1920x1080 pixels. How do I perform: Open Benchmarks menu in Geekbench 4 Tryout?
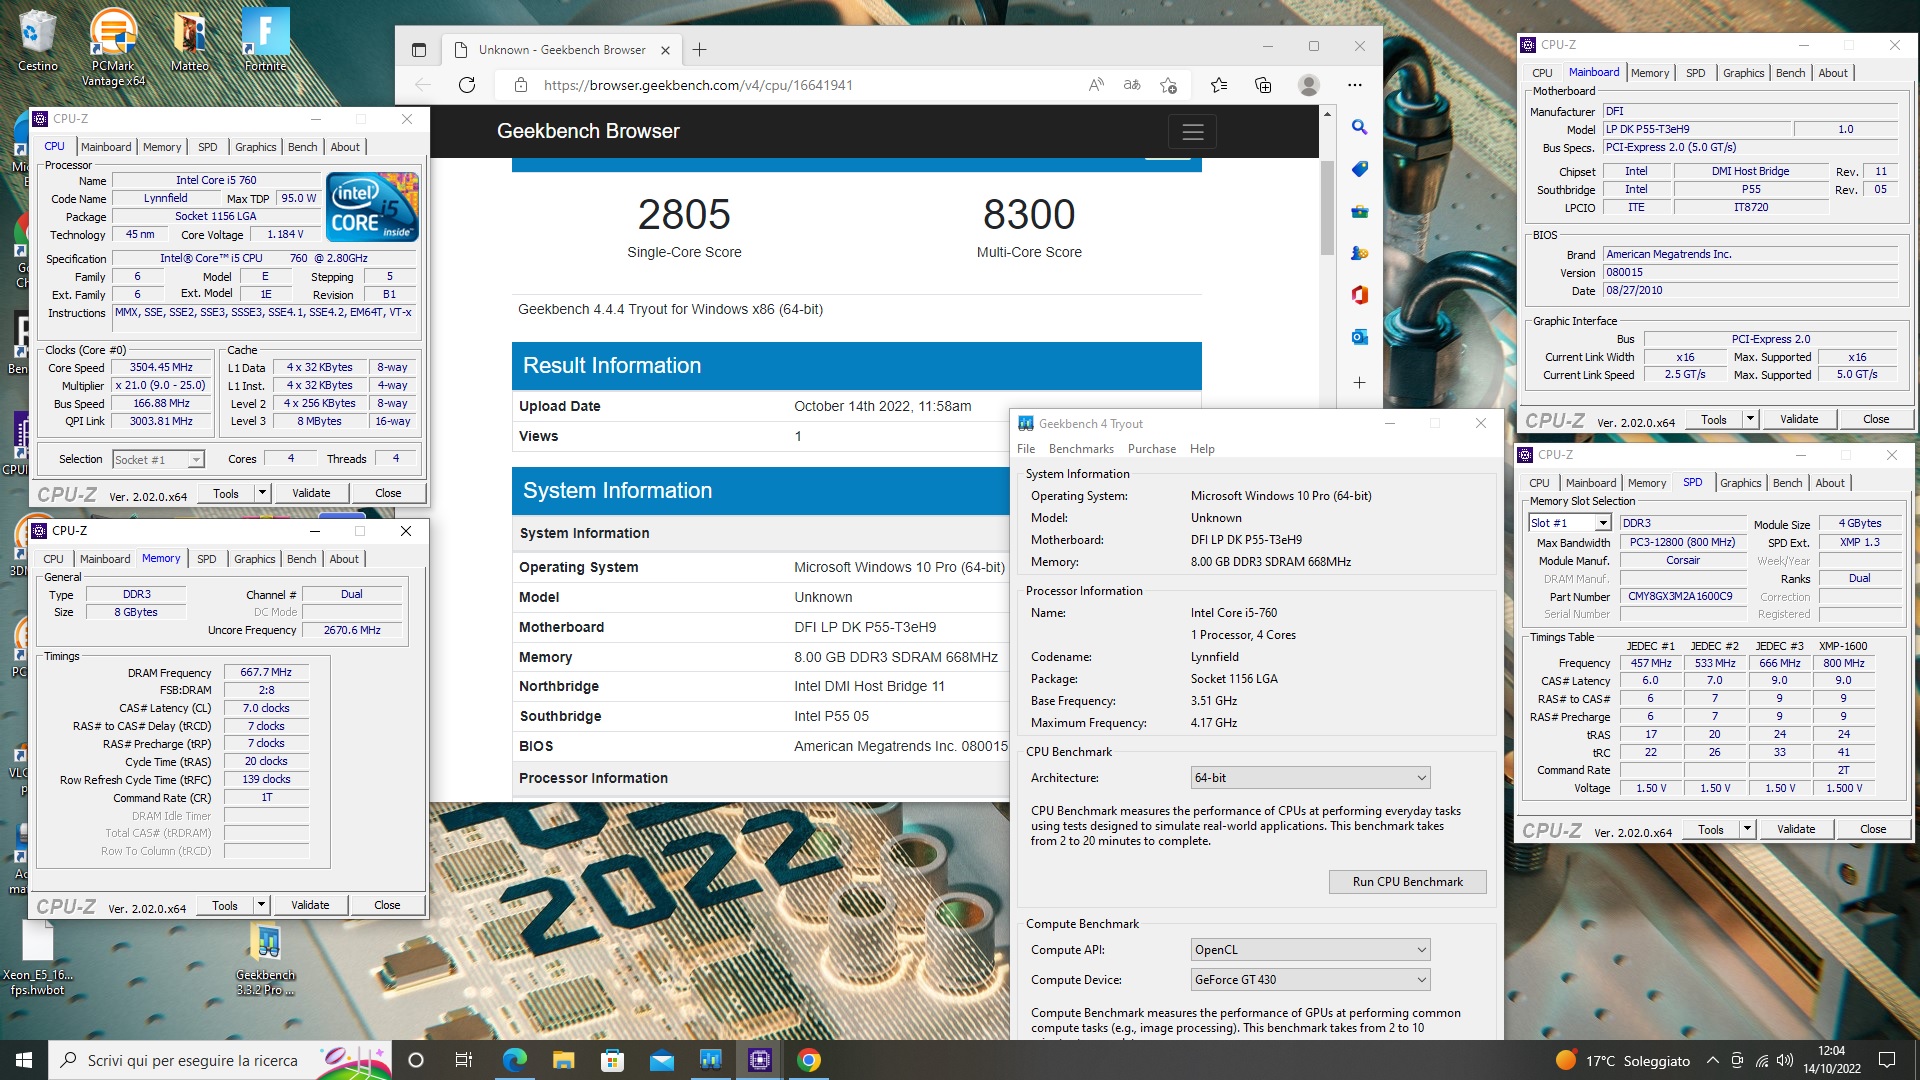click(1081, 449)
